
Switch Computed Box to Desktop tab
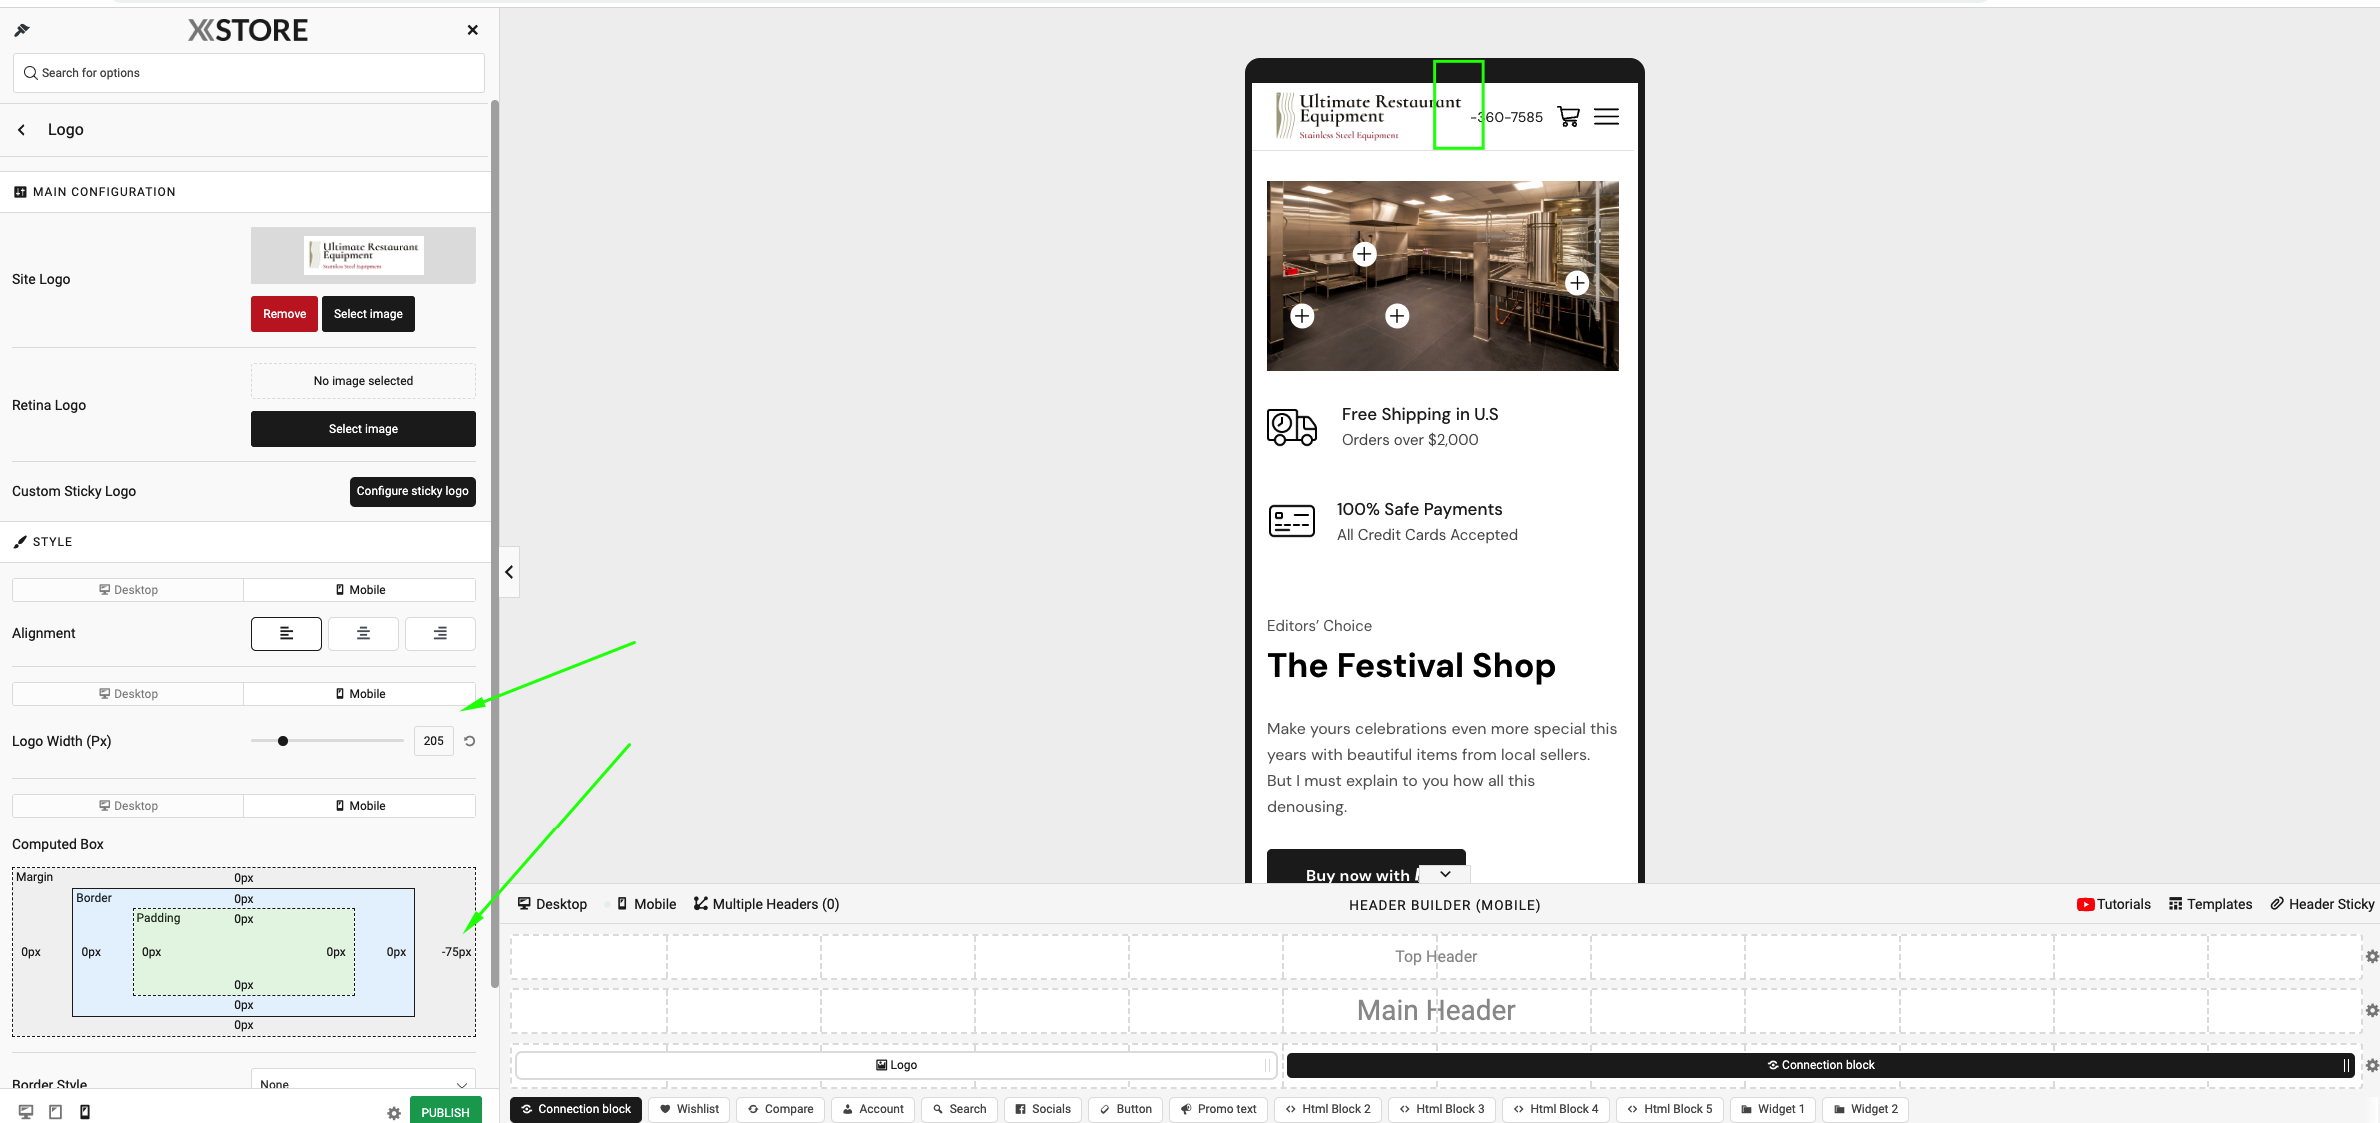(x=128, y=806)
